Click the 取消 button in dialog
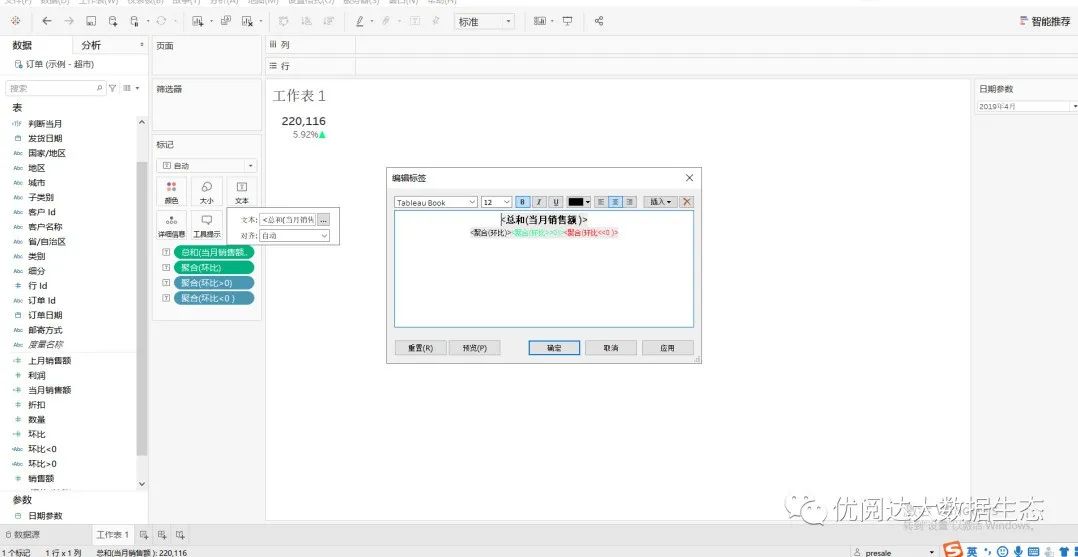Viewport: 1078px width, 557px height. [x=610, y=348]
